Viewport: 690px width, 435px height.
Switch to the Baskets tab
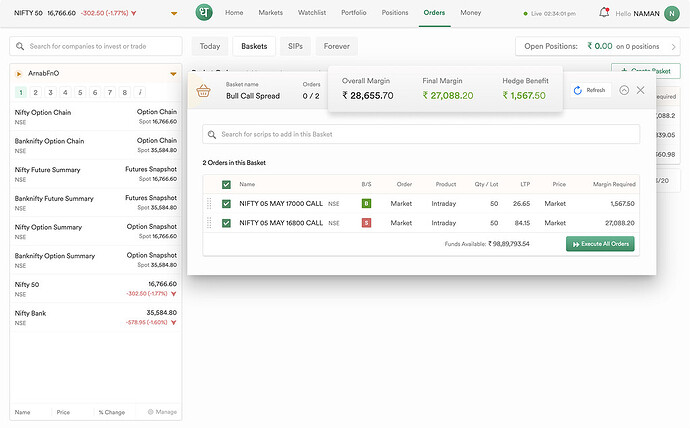coord(254,46)
